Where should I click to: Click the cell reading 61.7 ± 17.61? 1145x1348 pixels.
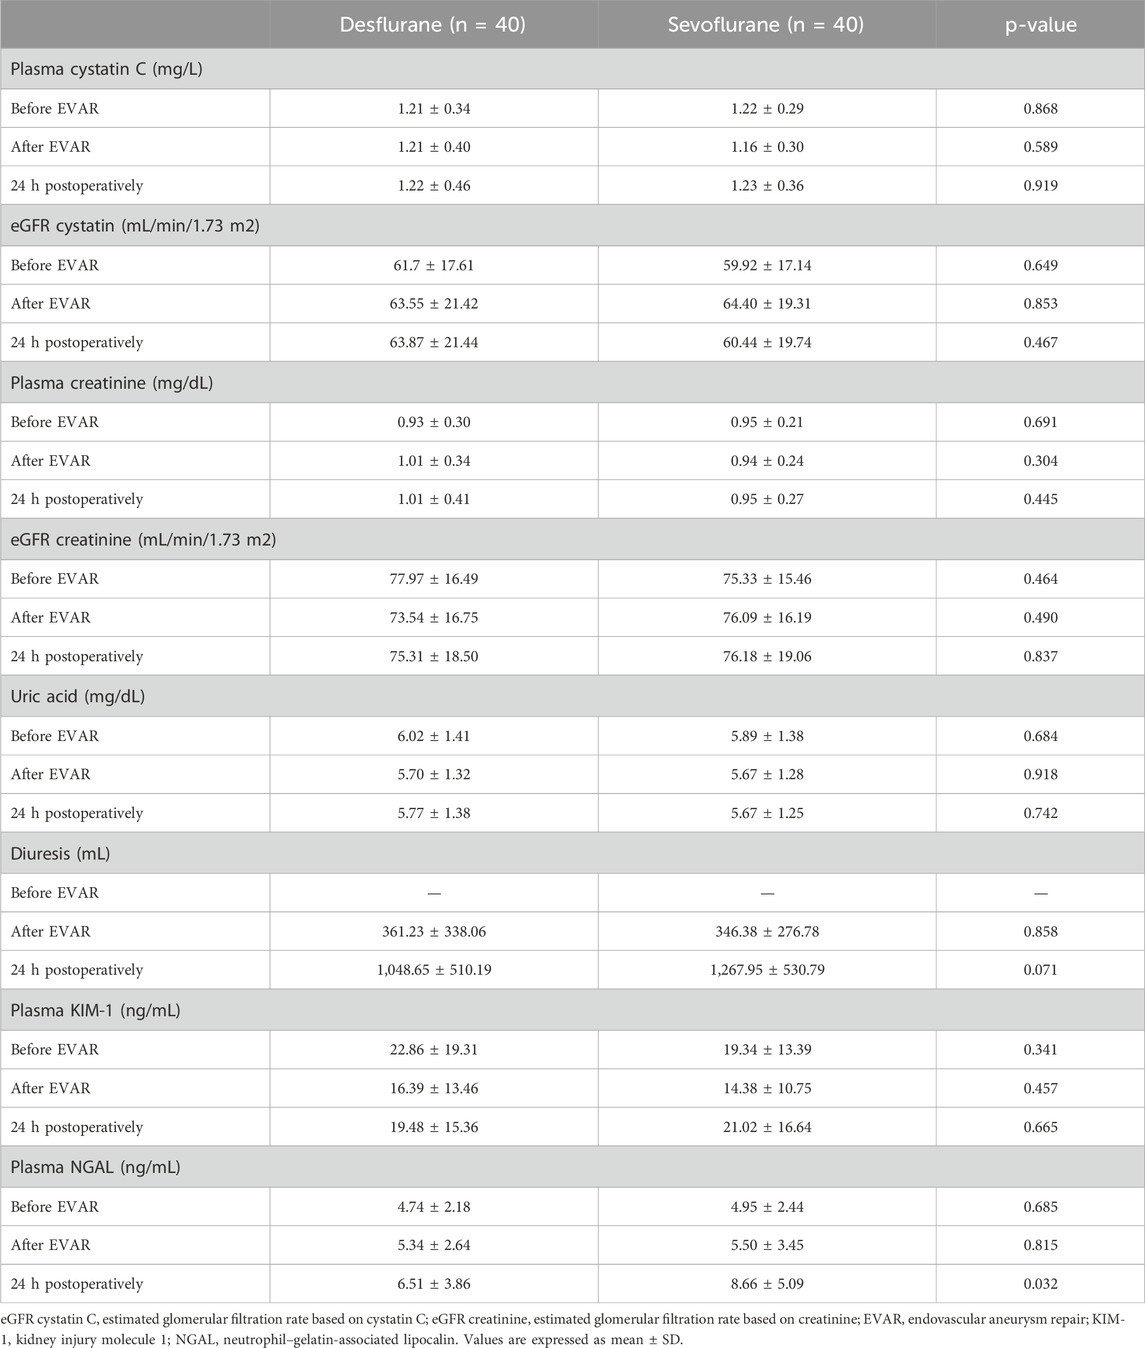(x=433, y=265)
